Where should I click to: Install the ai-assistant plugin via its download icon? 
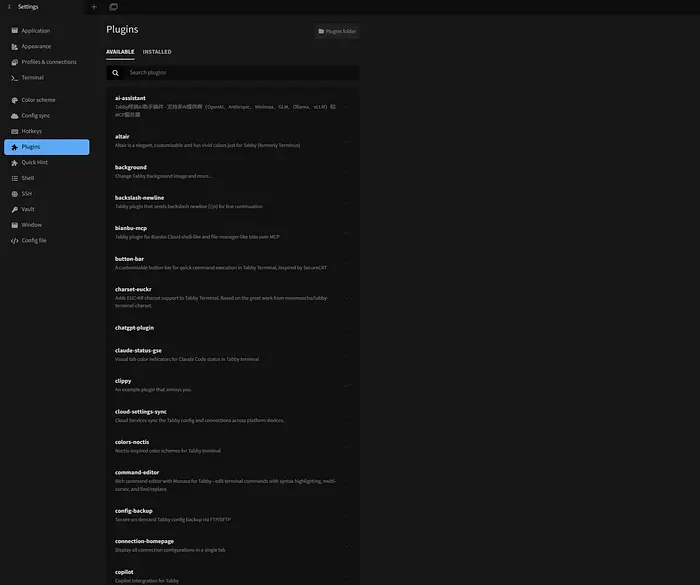click(x=346, y=106)
